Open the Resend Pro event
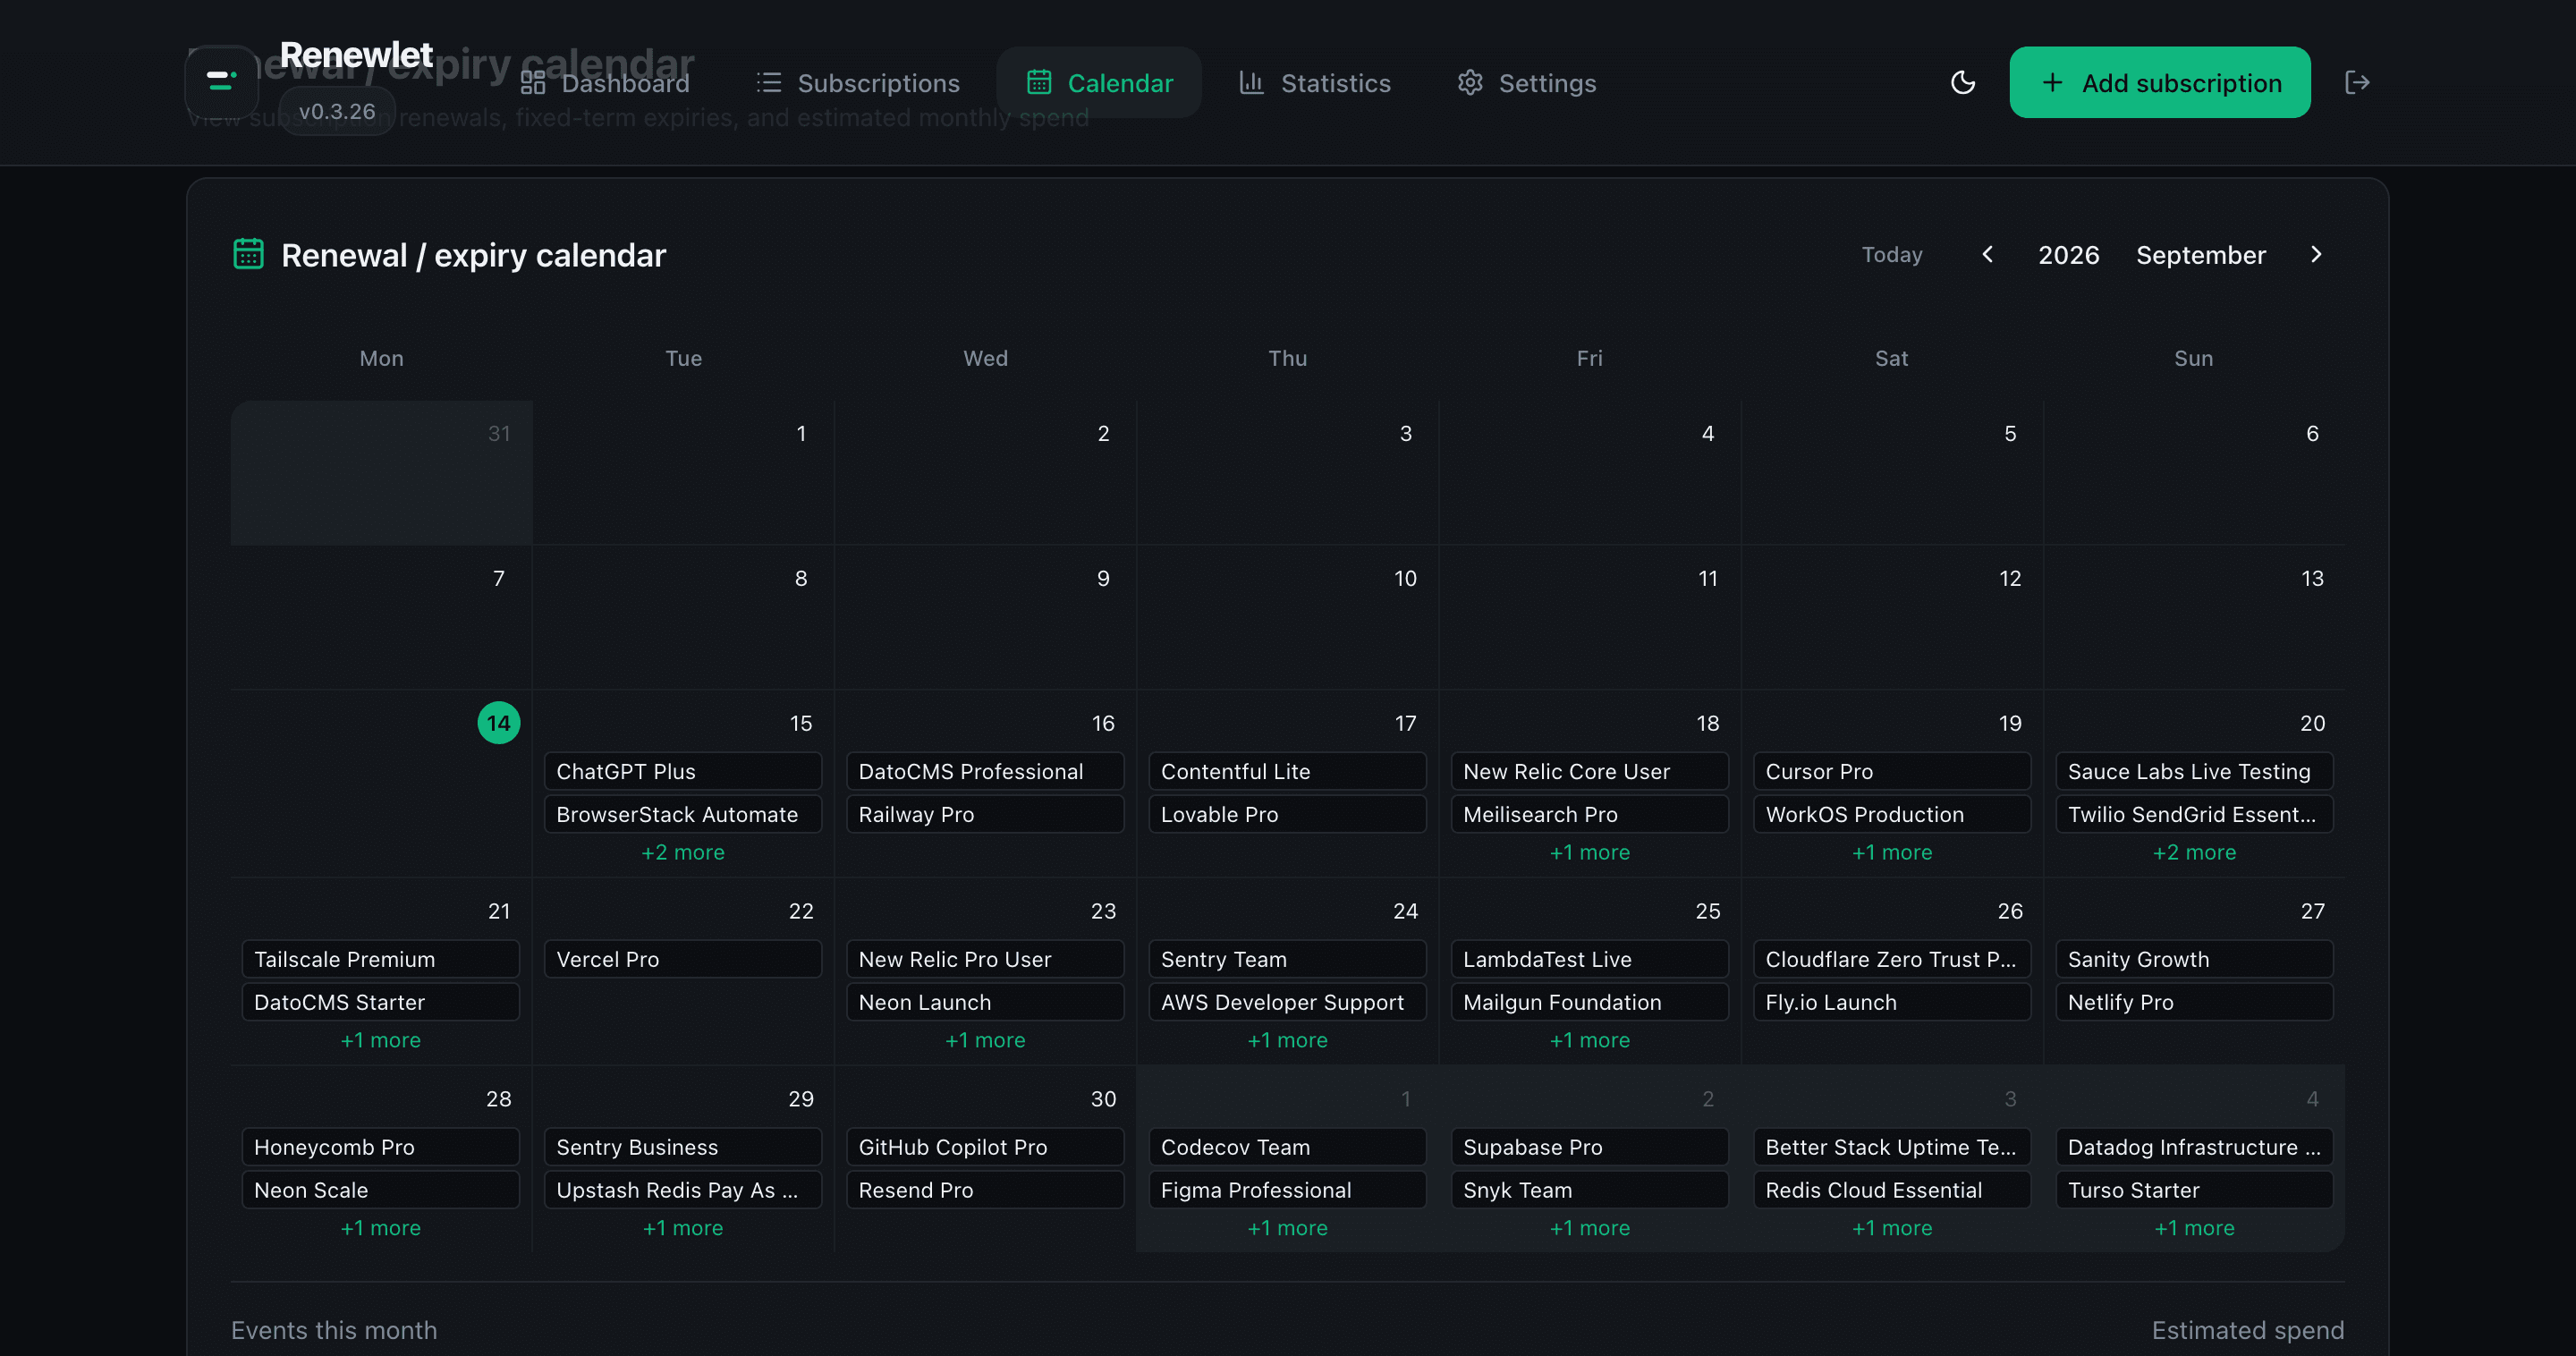Image resolution: width=2576 pixels, height=1356 pixels. click(985, 1190)
